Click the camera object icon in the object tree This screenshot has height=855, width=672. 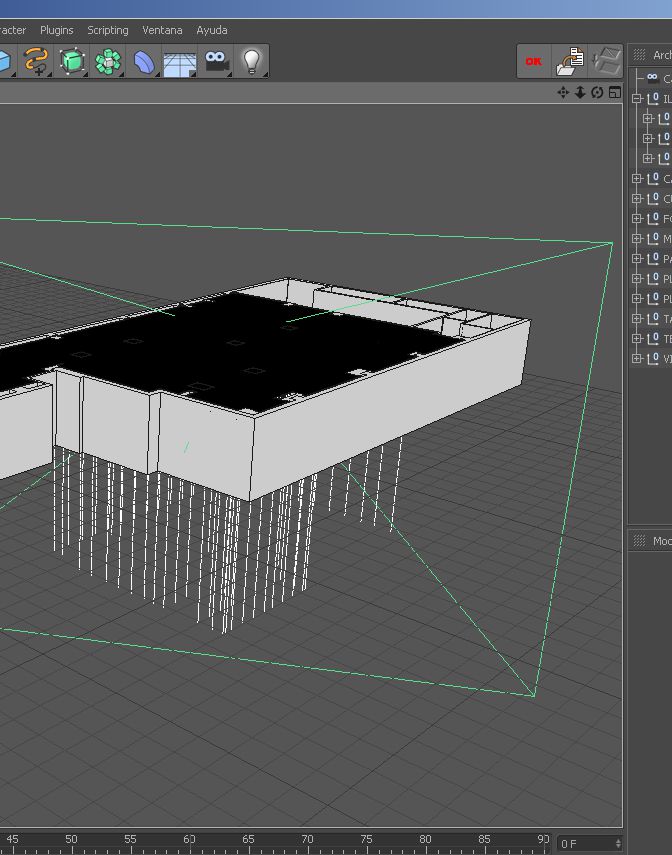(652, 77)
